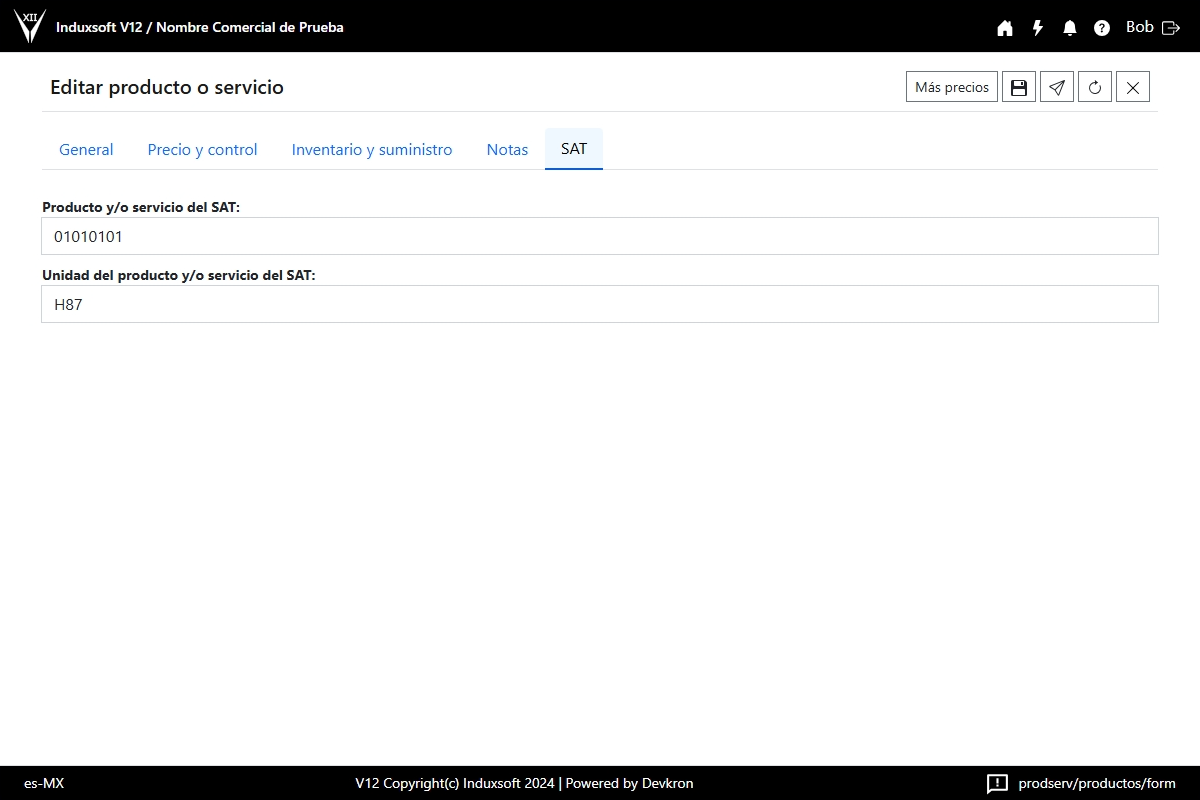Viewport: 1200px width, 800px height.
Task: Open the Precio y control tab
Action: tap(202, 149)
